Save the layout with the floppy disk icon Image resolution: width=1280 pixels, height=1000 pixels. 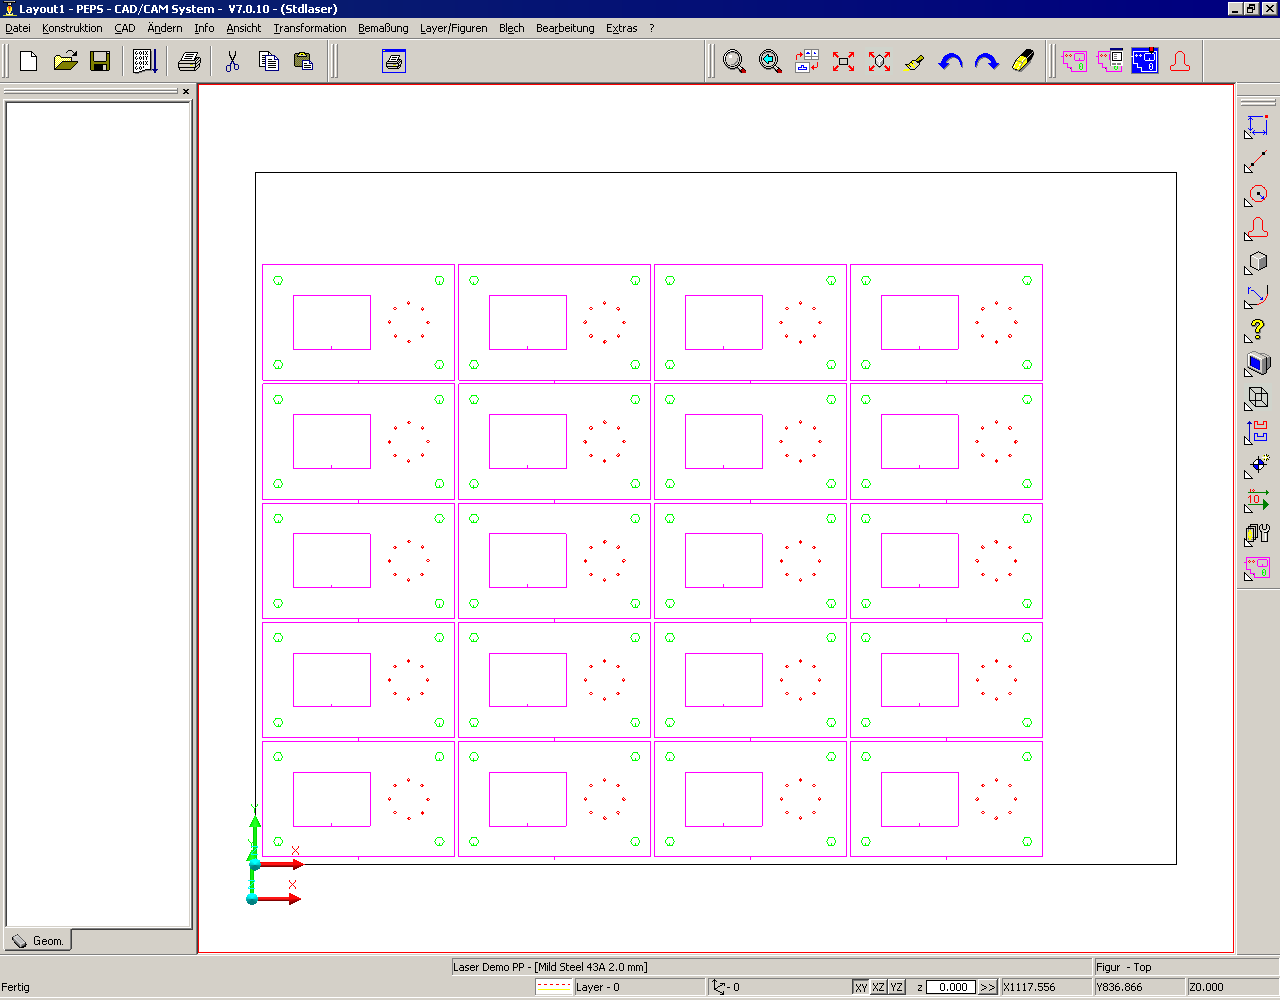click(100, 62)
